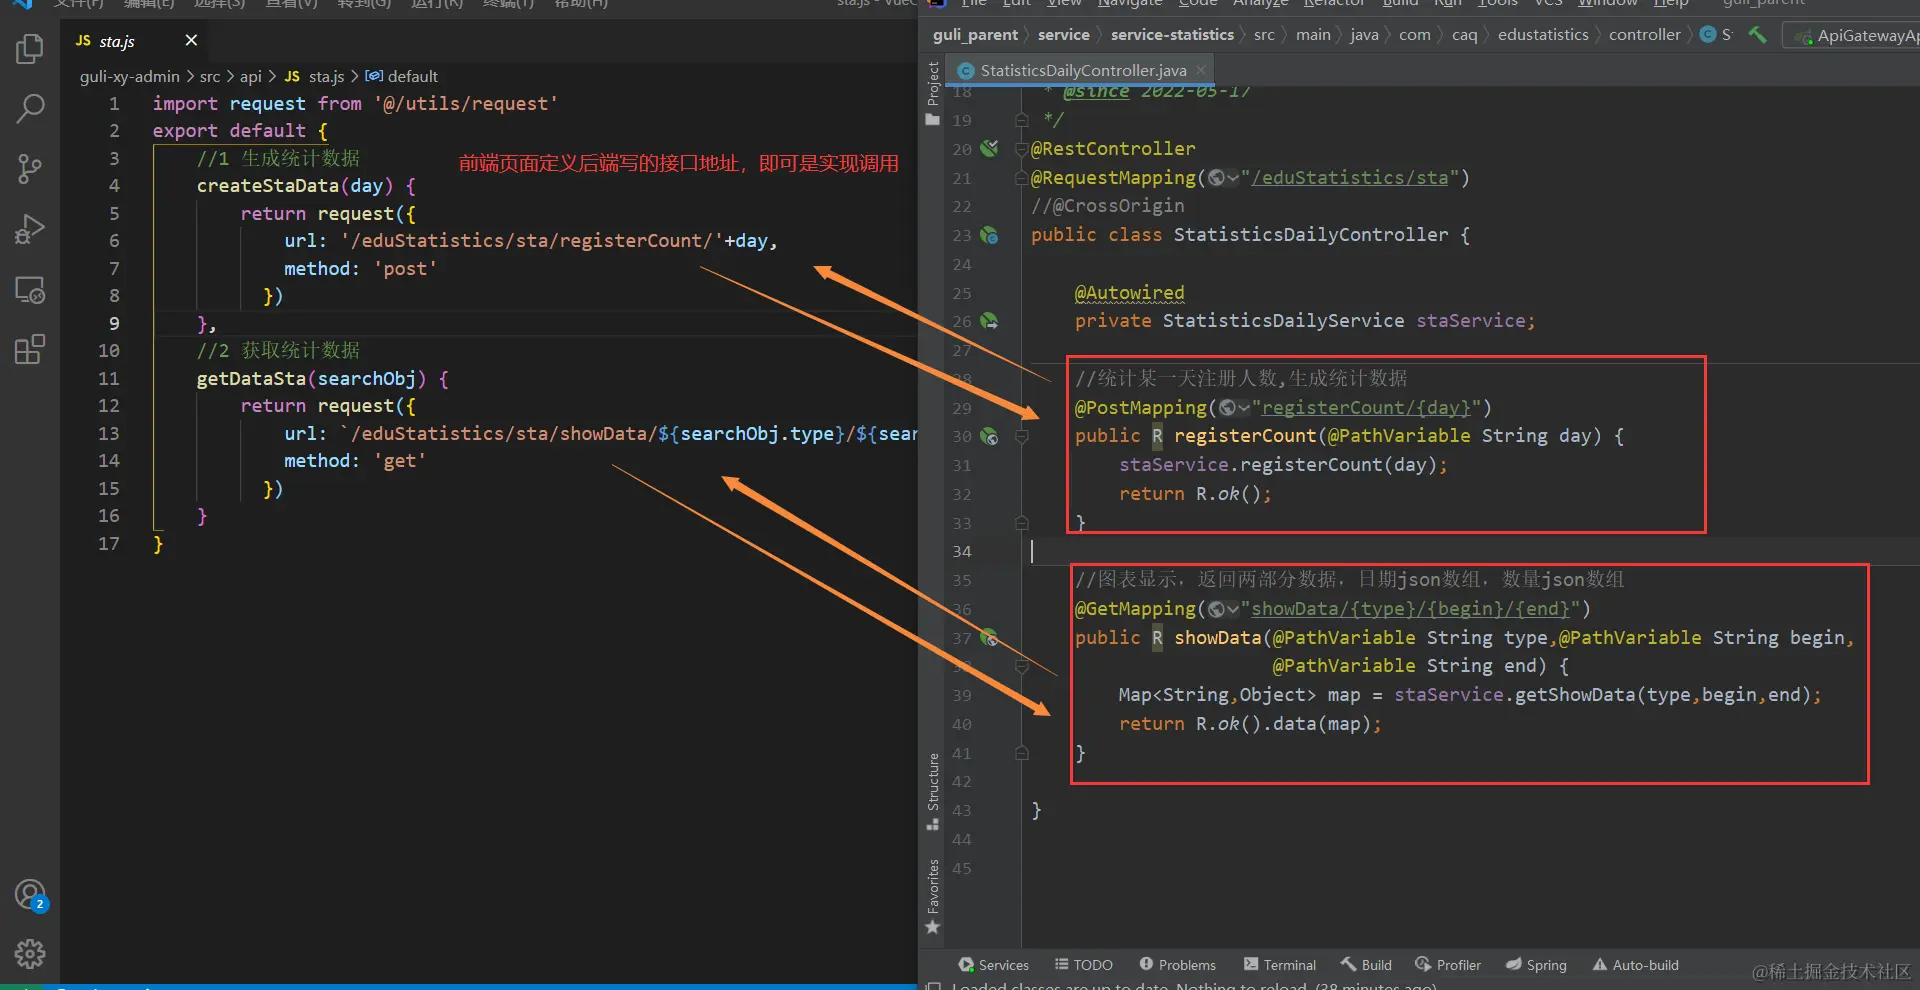Click the @Autowired annotation text

coord(1130,293)
